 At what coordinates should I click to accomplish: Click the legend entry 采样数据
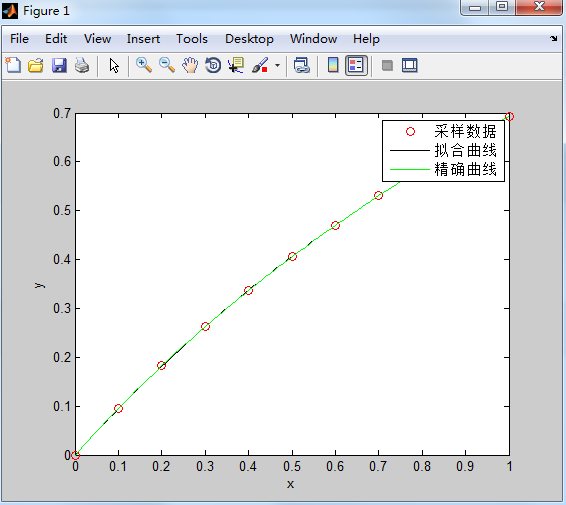[465, 131]
